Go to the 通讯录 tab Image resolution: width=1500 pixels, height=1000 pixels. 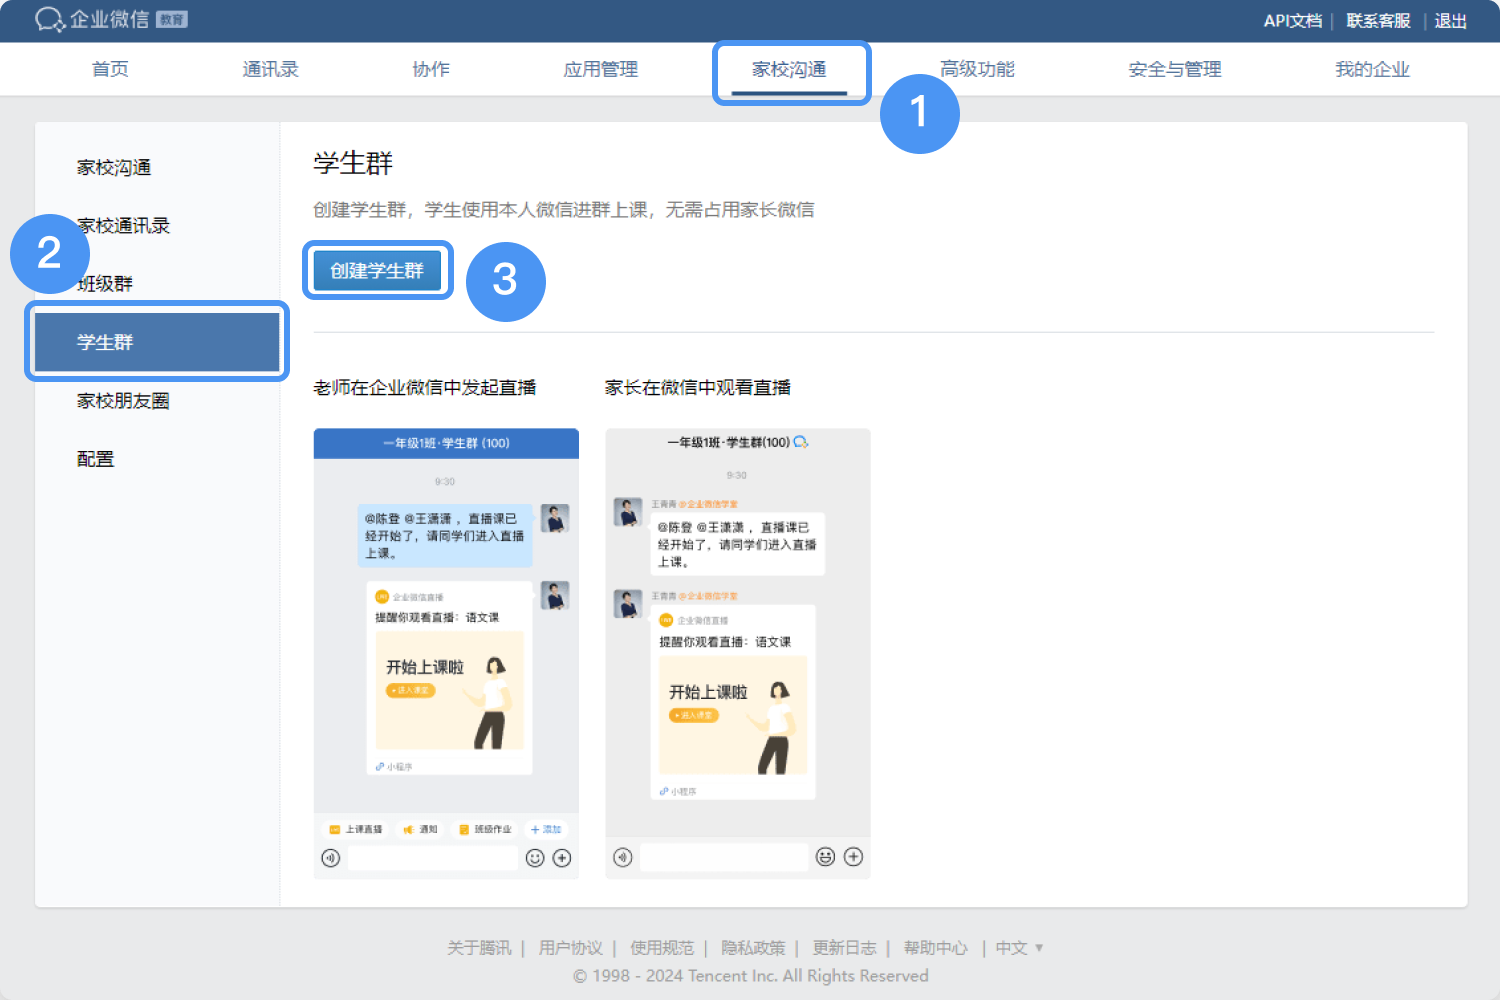pyautogui.click(x=270, y=70)
